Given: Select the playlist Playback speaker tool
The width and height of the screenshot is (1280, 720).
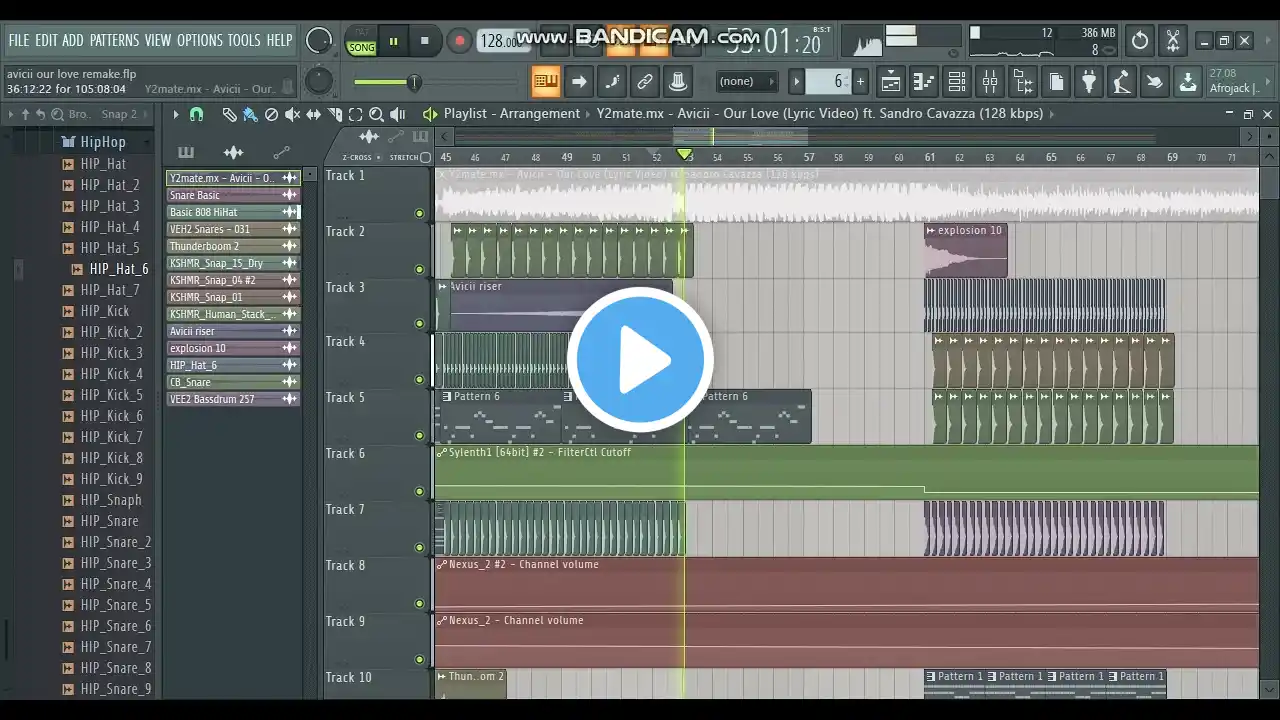Looking at the screenshot, I should click(398, 114).
